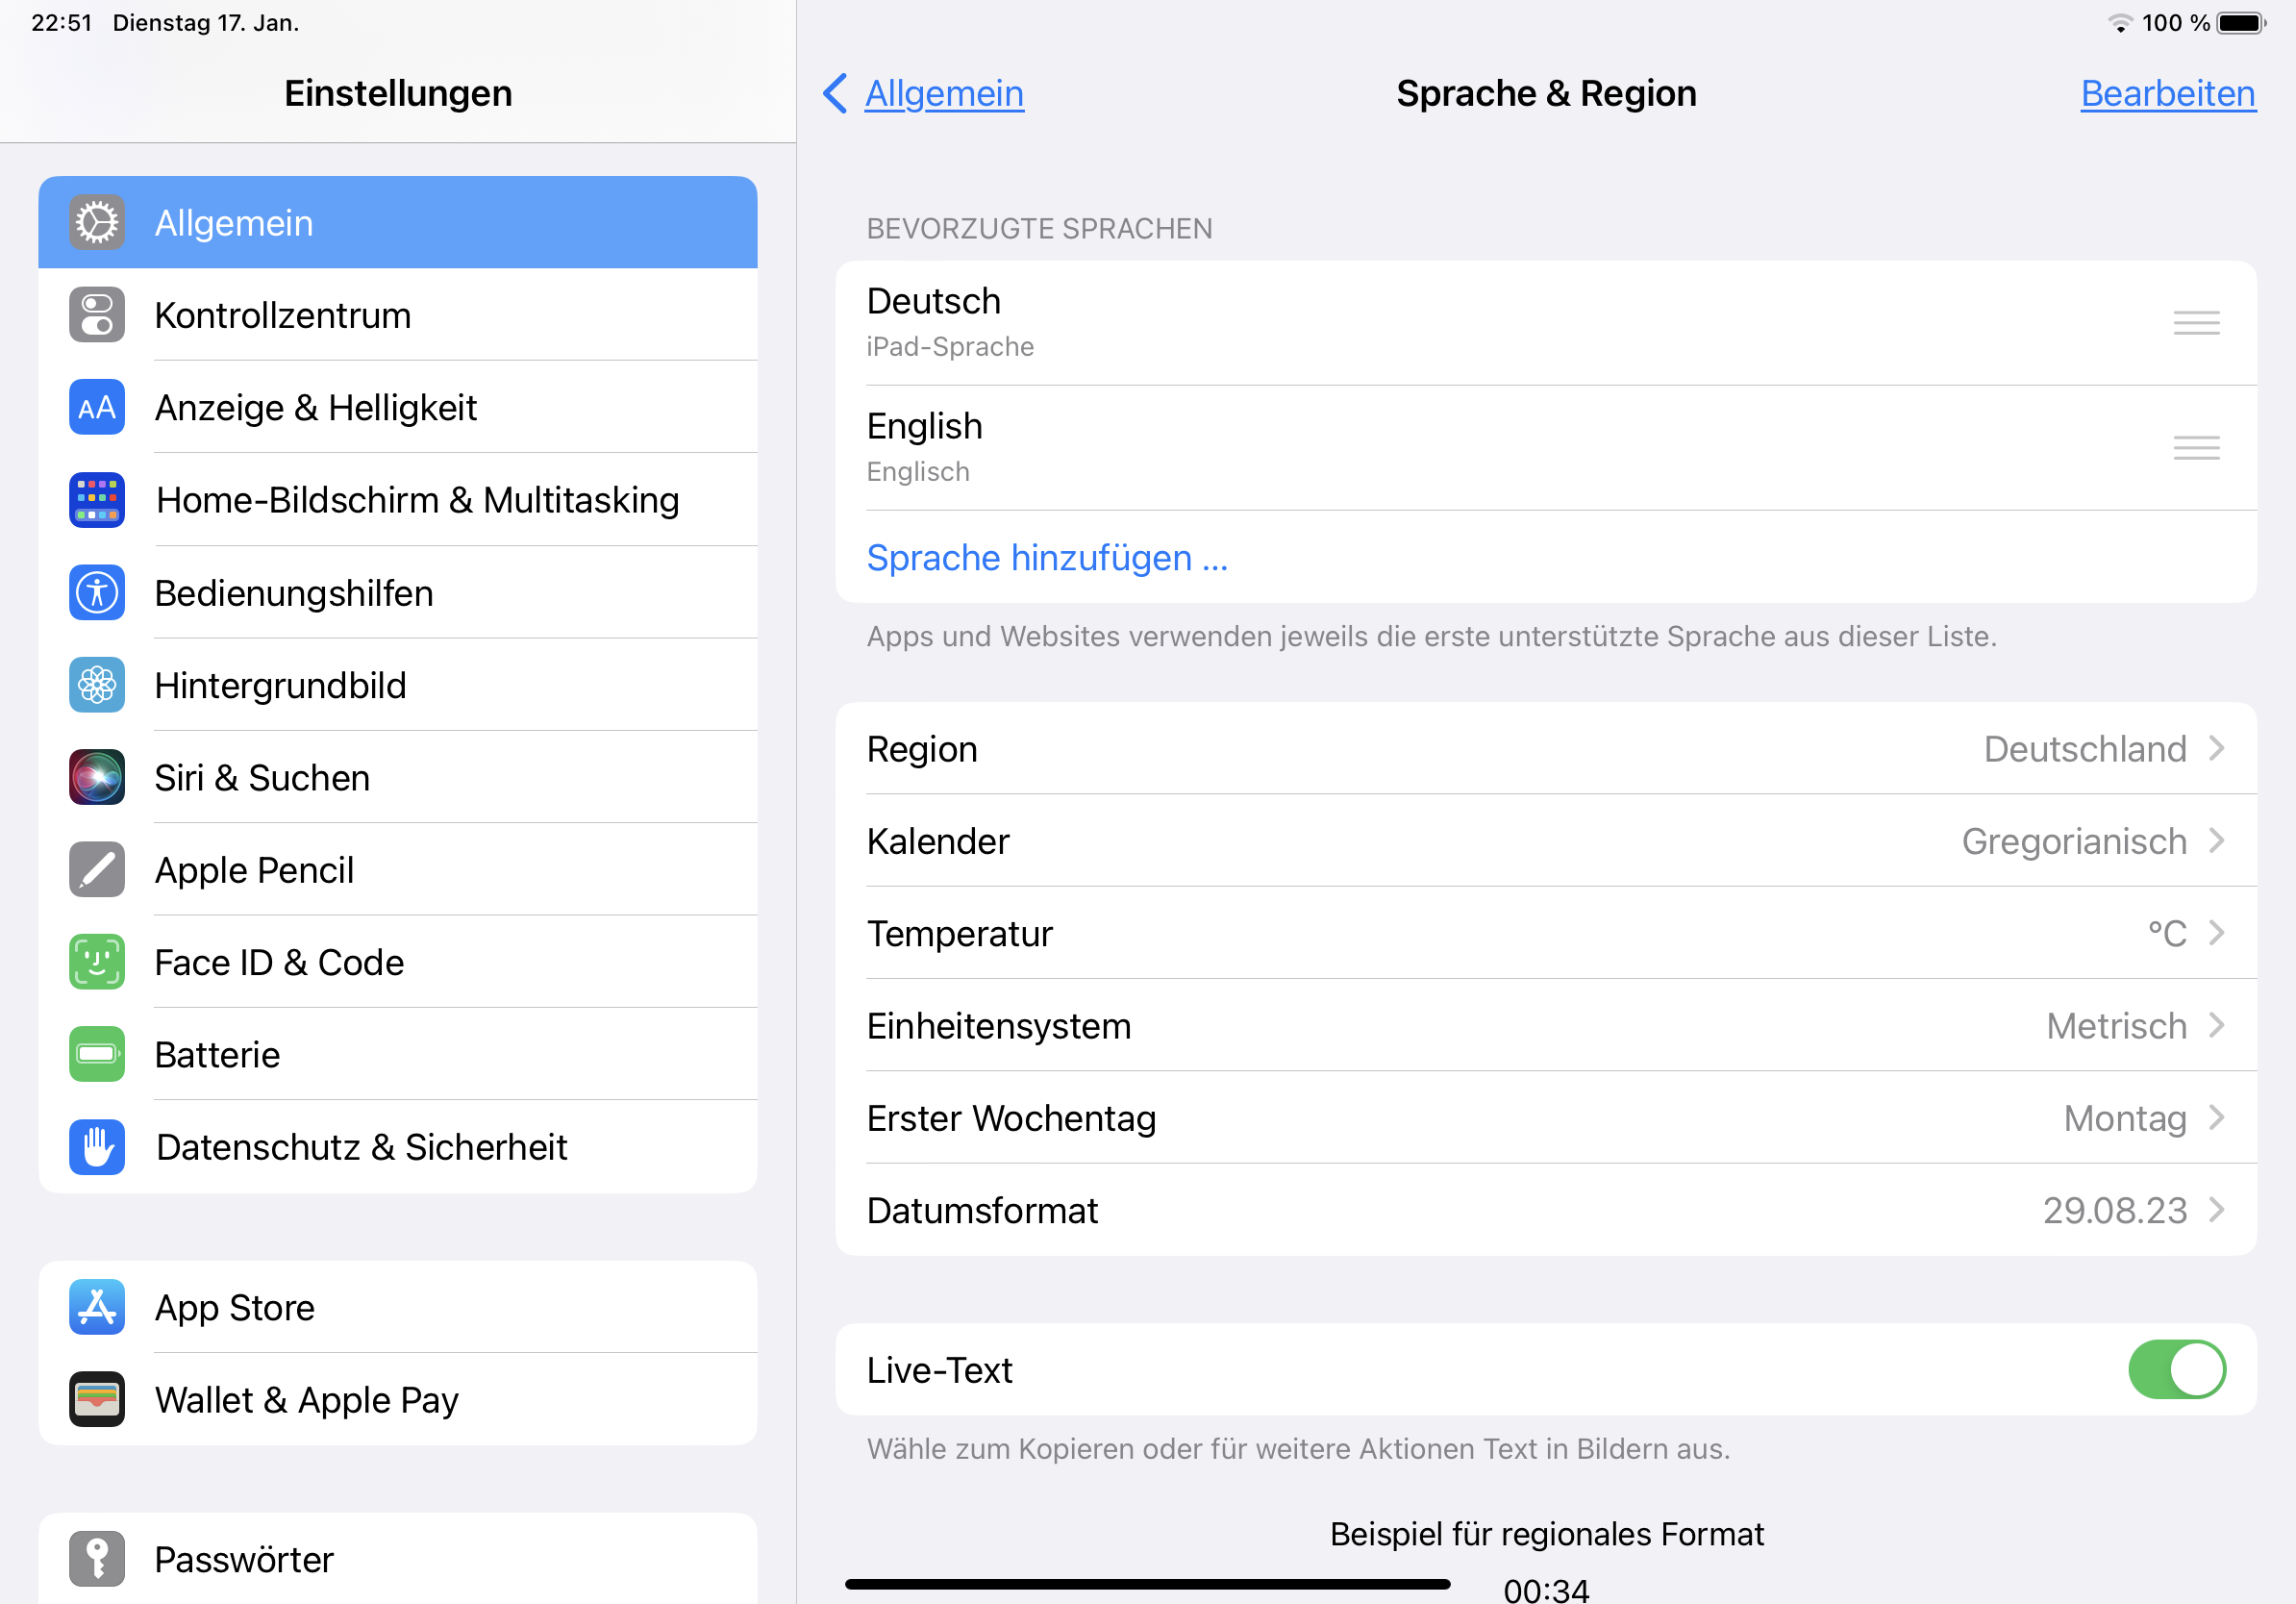Open the Kontrollzentrum settings icon

pyautogui.click(x=97, y=315)
